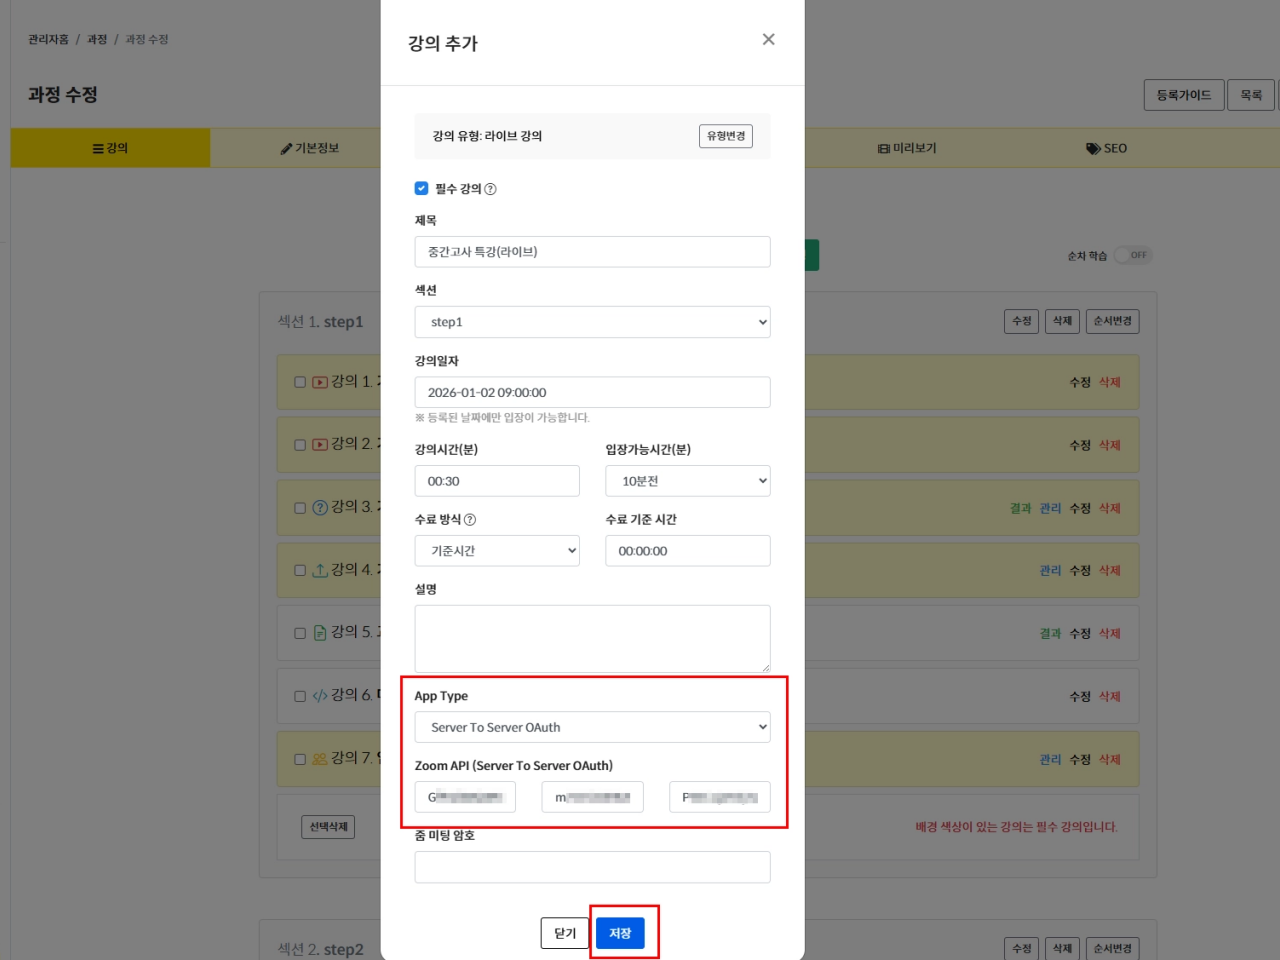The image size is (1280, 960).
Task: Click the people icon of 강의 7
Action: pyautogui.click(x=320, y=759)
